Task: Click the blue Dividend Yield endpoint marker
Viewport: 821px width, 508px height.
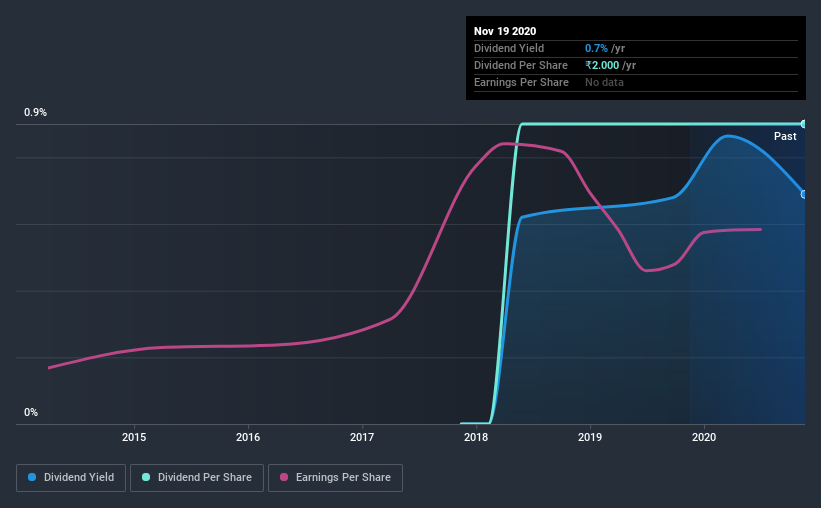Action: point(803,194)
